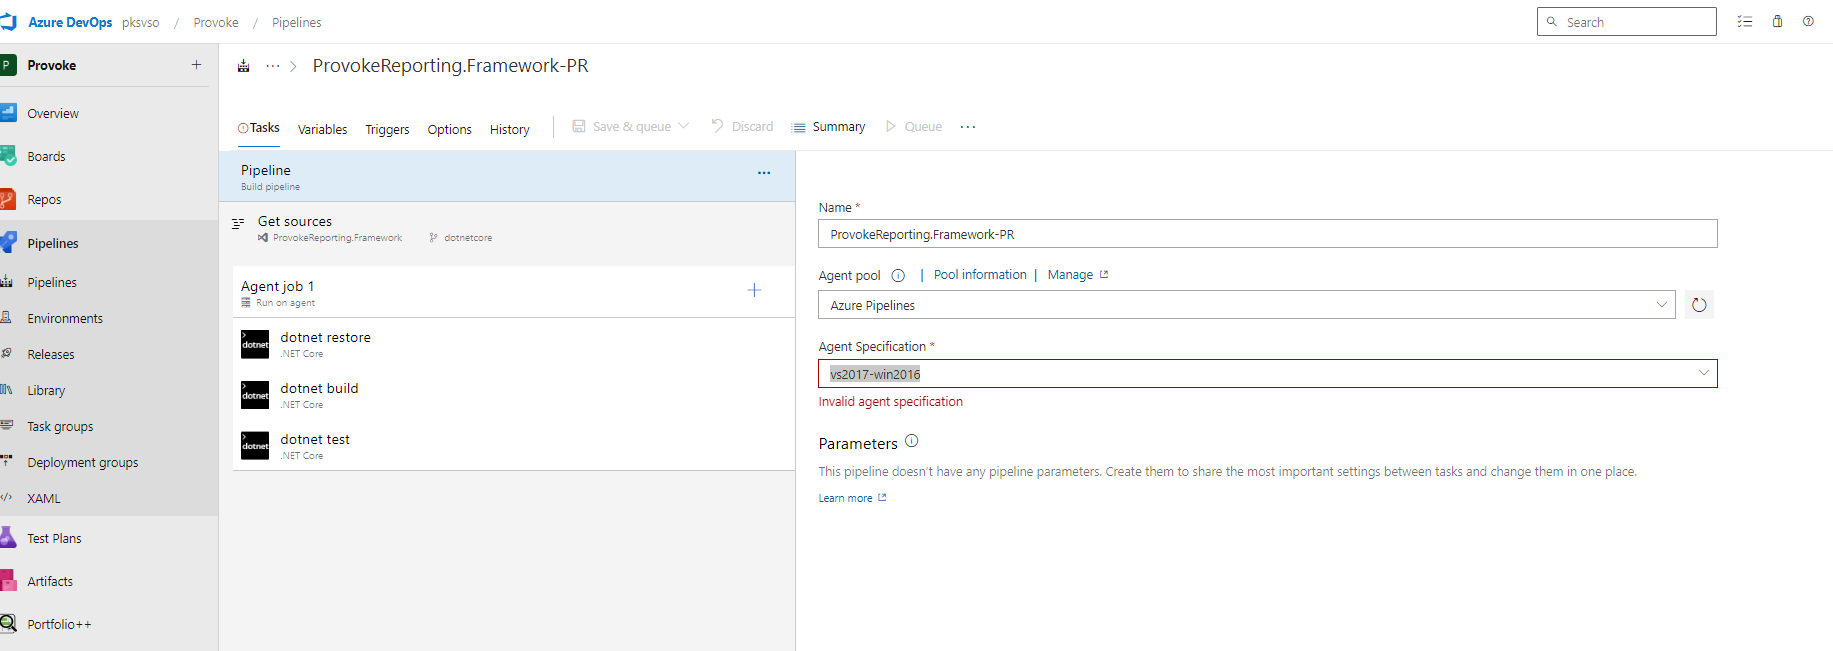
Task: Open the Pipeline more options ellipsis
Action: pos(764,173)
